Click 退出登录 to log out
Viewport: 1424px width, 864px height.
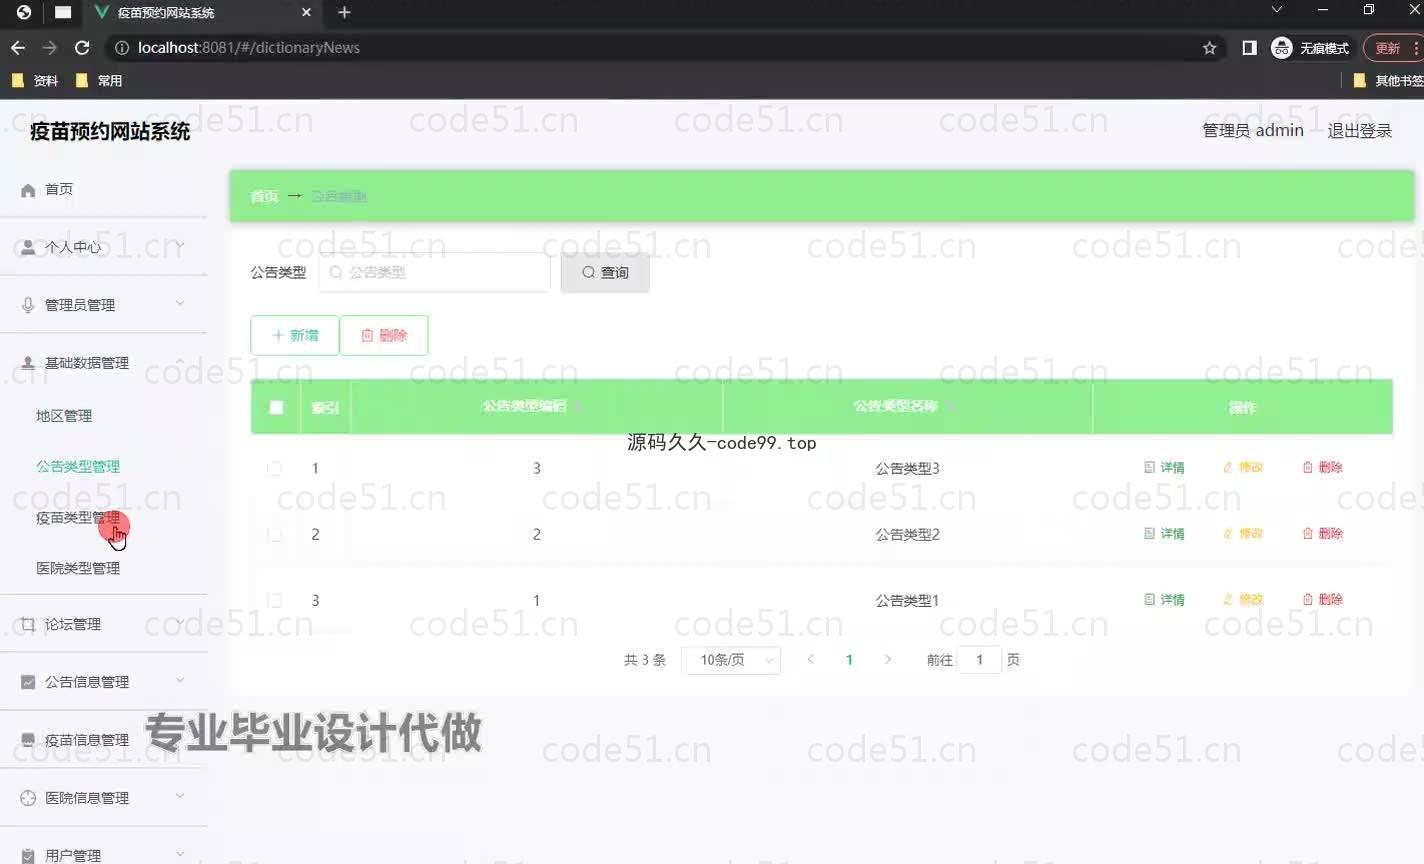1359,131
